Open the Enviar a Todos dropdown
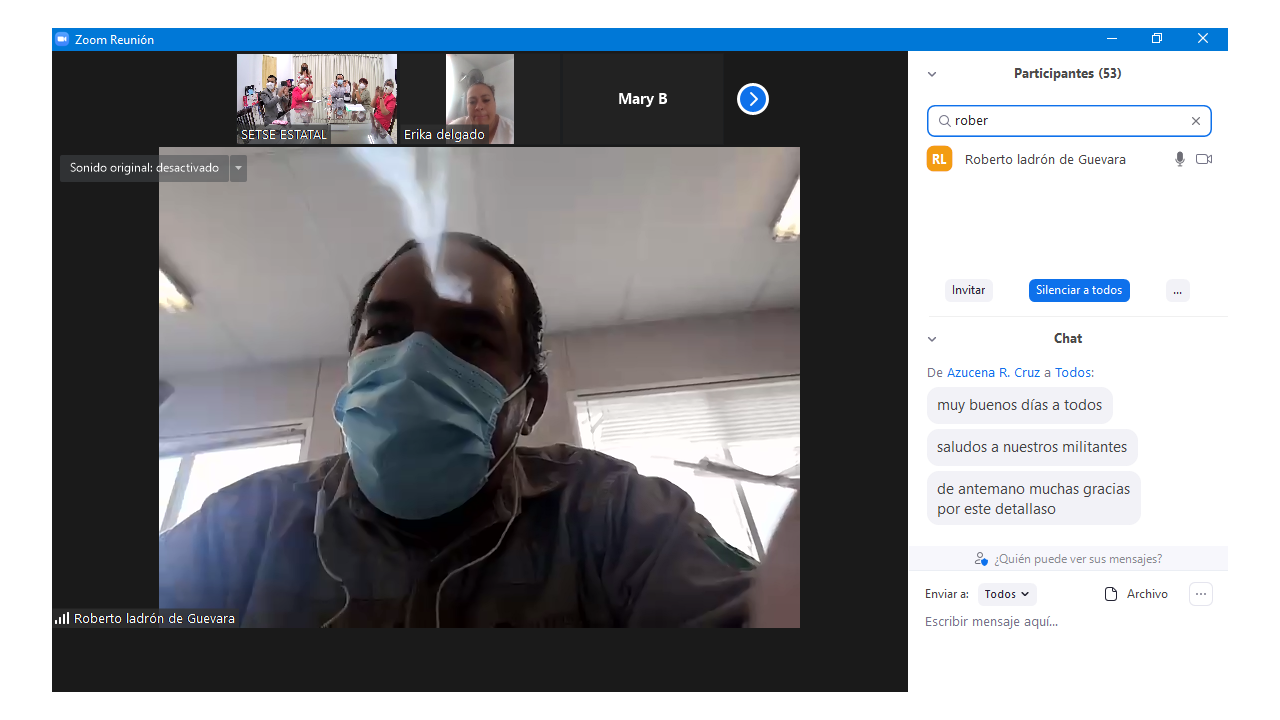 (1007, 594)
